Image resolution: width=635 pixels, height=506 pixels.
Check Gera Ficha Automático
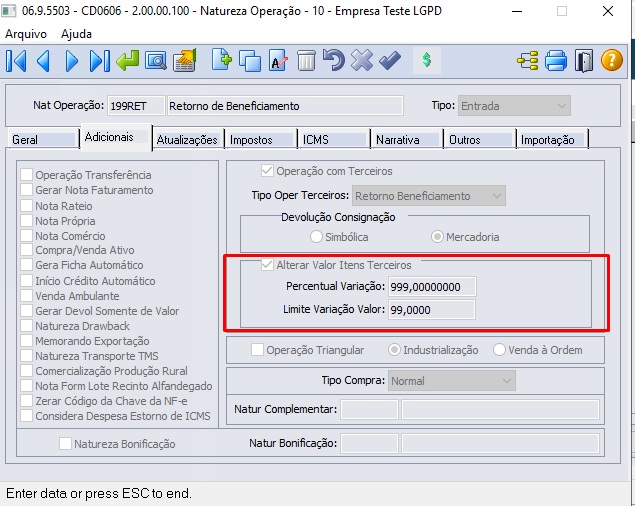pyautogui.click(x=27, y=265)
